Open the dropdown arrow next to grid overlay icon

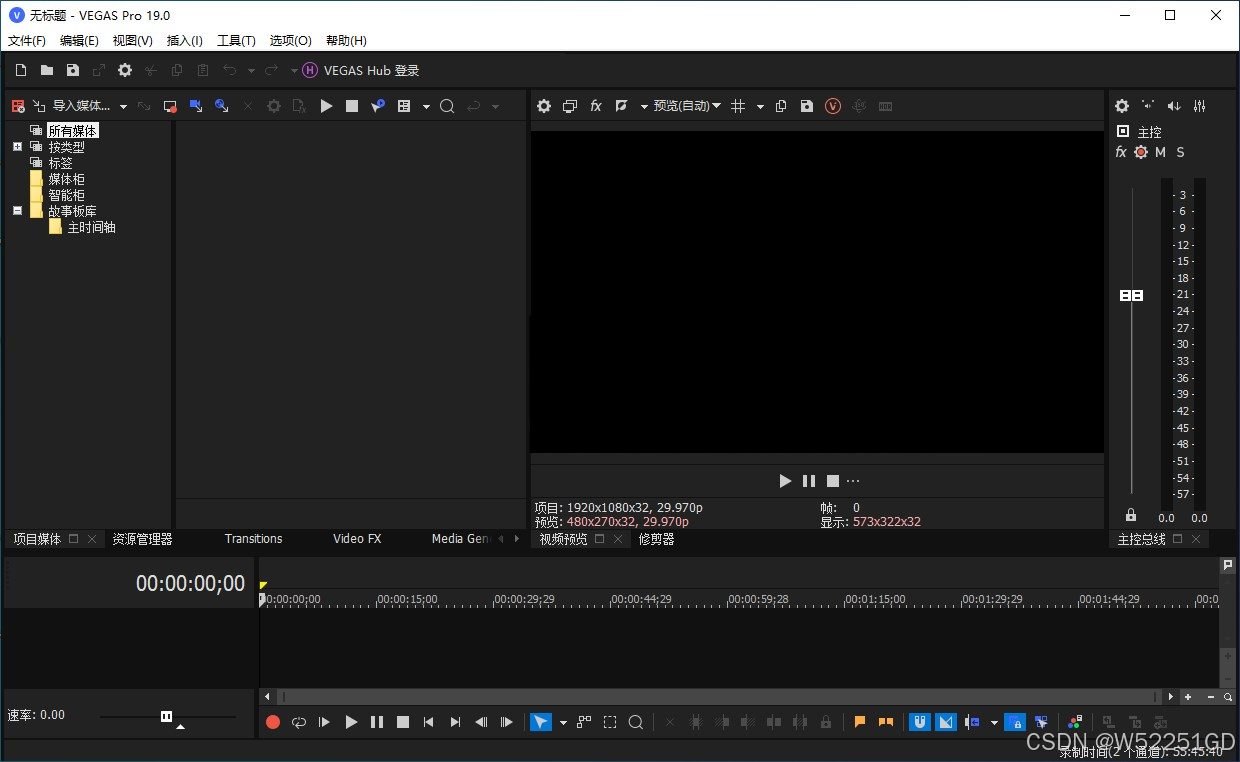[x=760, y=106]
